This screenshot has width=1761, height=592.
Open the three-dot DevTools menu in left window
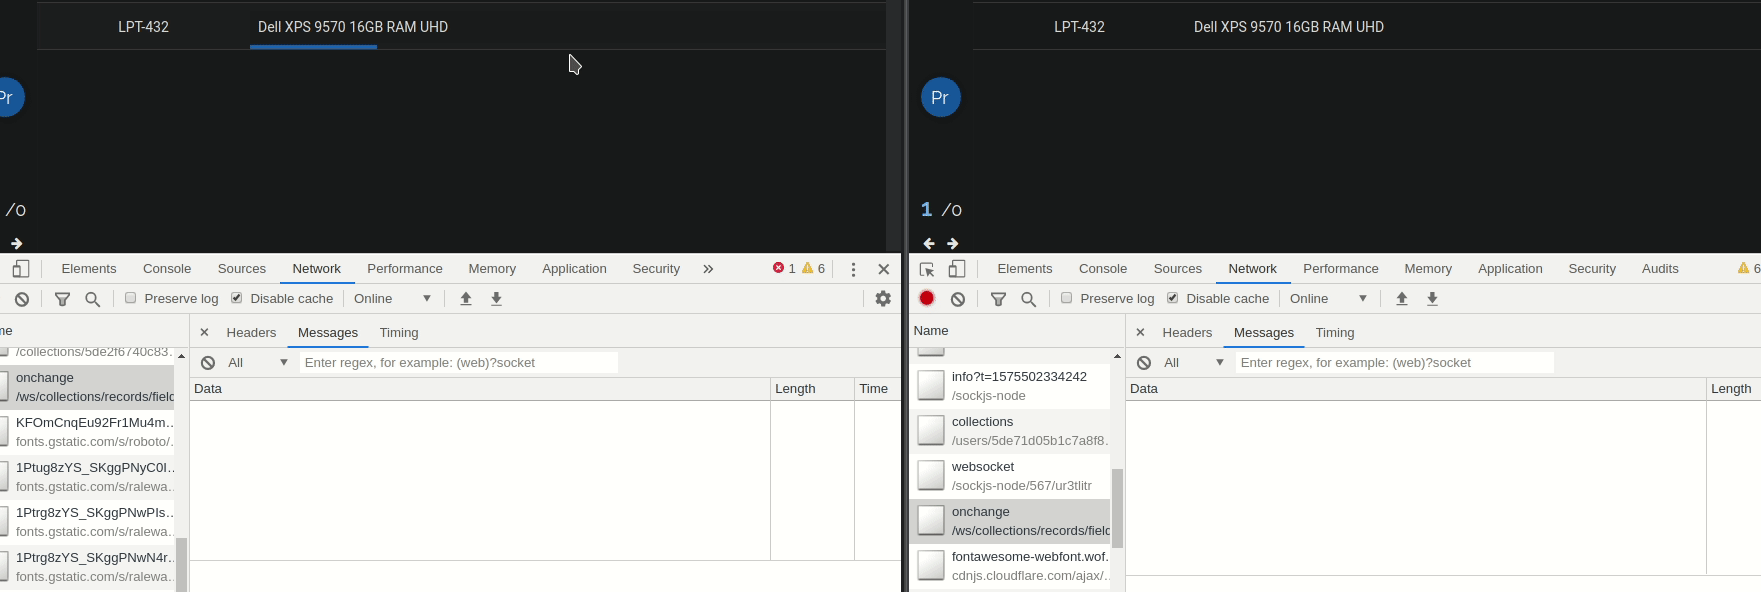point(853,269)
